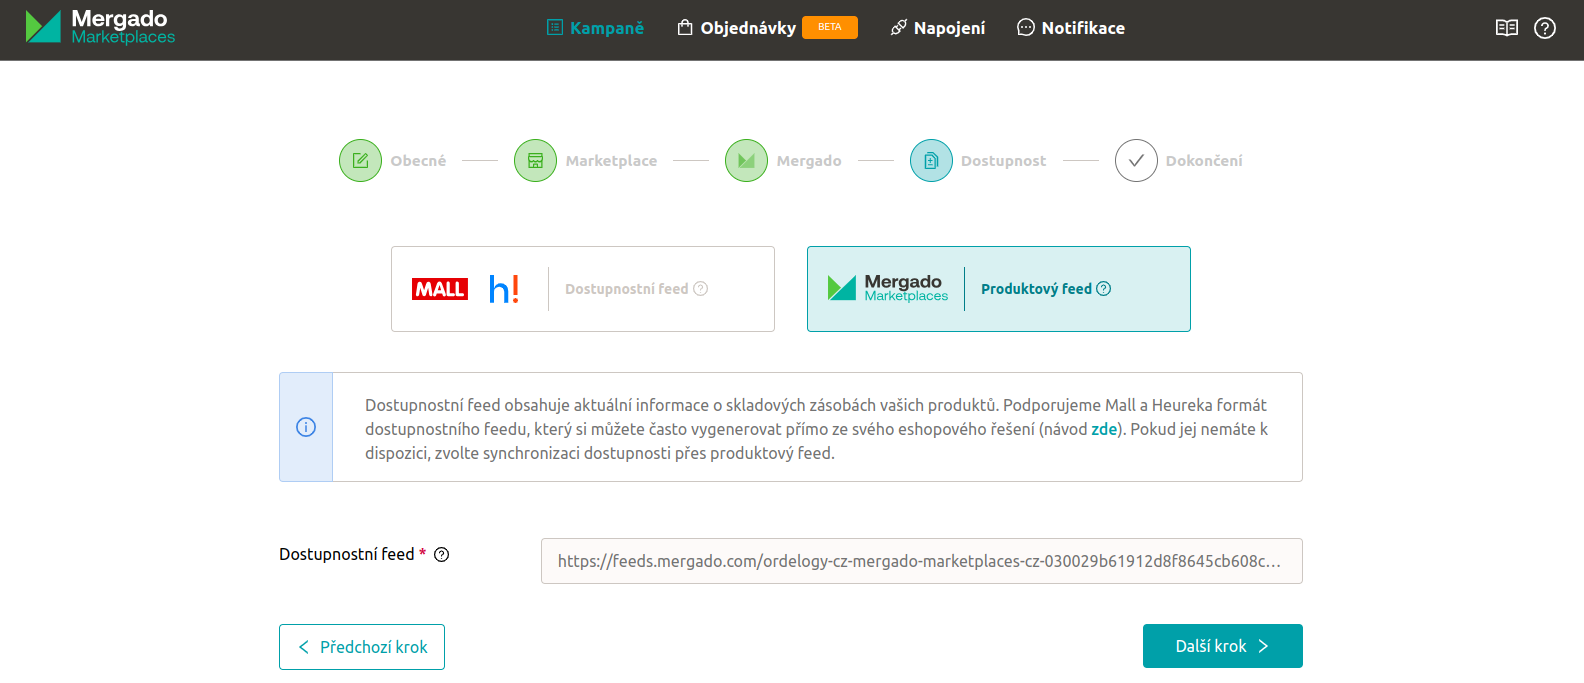Show tooltip next to Dostupnostní feed label
This screenshot has height=683, width=1584.
coord(441,555)
